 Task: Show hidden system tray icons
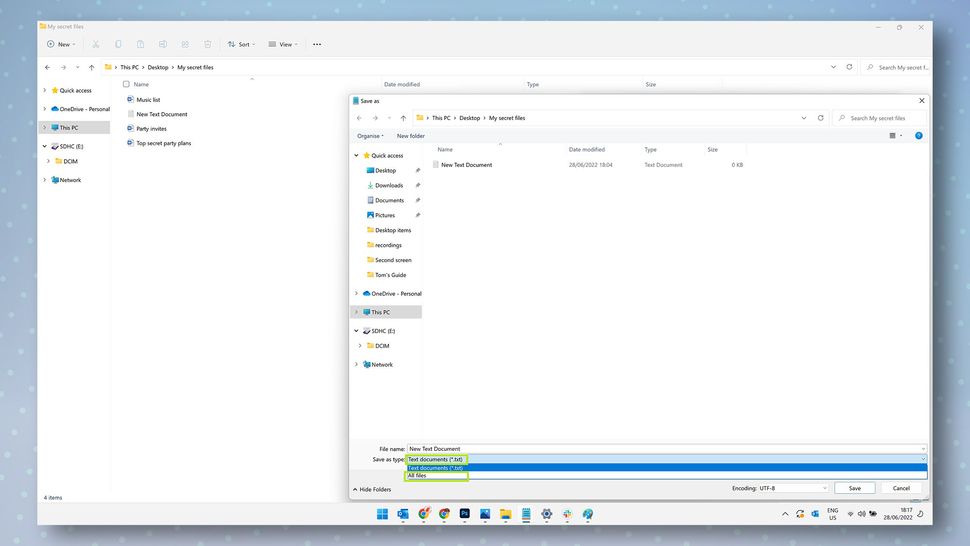click(785, 514)
